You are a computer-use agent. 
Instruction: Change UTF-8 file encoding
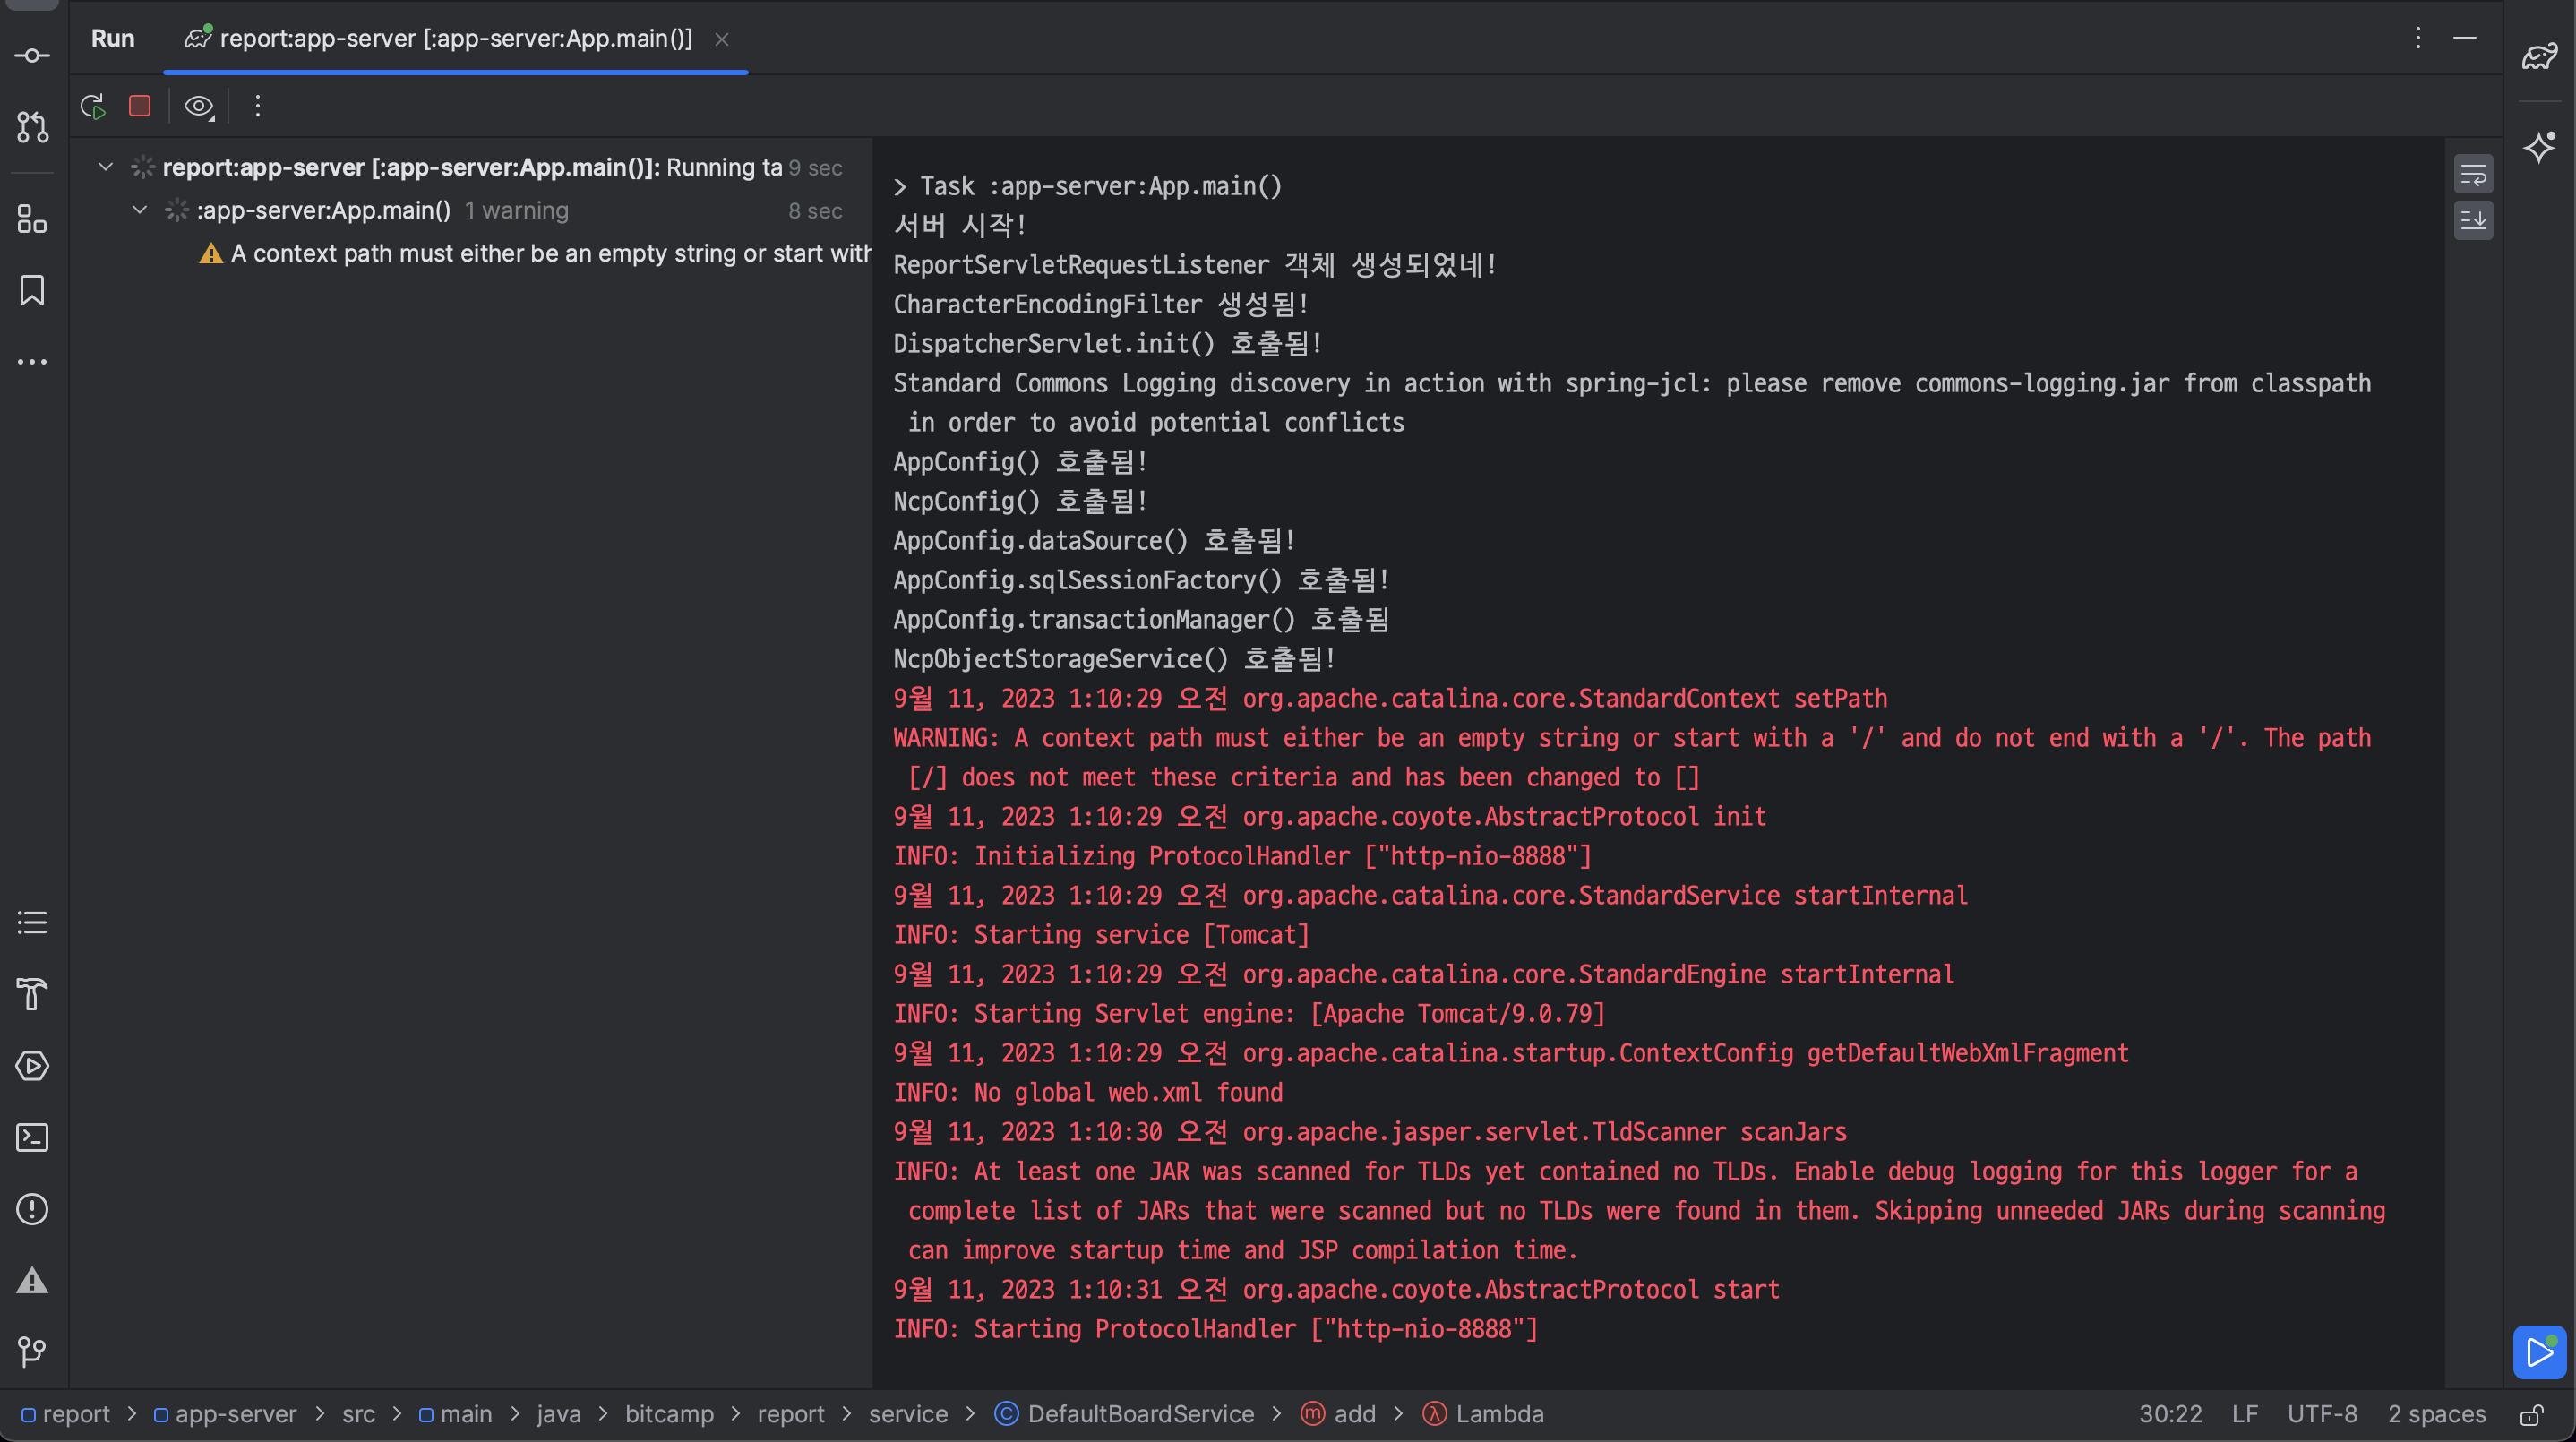point(2322,1414)
